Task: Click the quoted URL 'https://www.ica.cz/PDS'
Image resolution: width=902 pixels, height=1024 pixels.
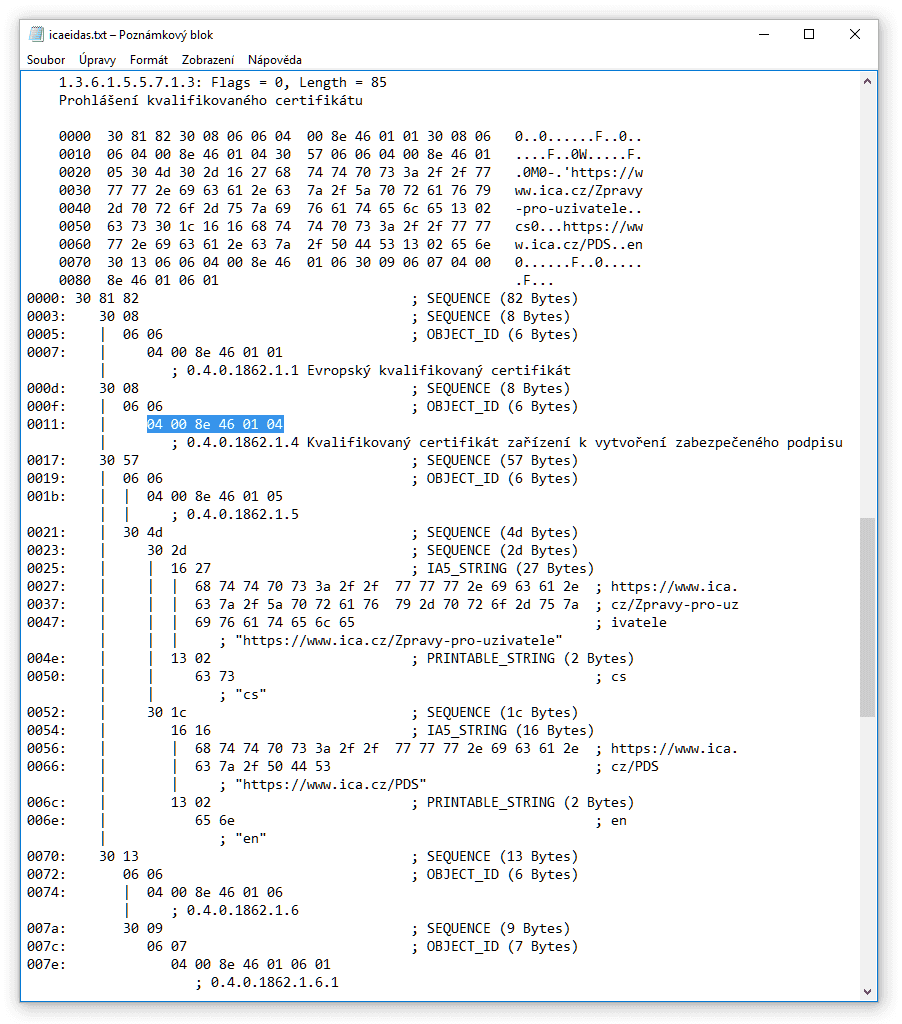Action: coord(330,784)
